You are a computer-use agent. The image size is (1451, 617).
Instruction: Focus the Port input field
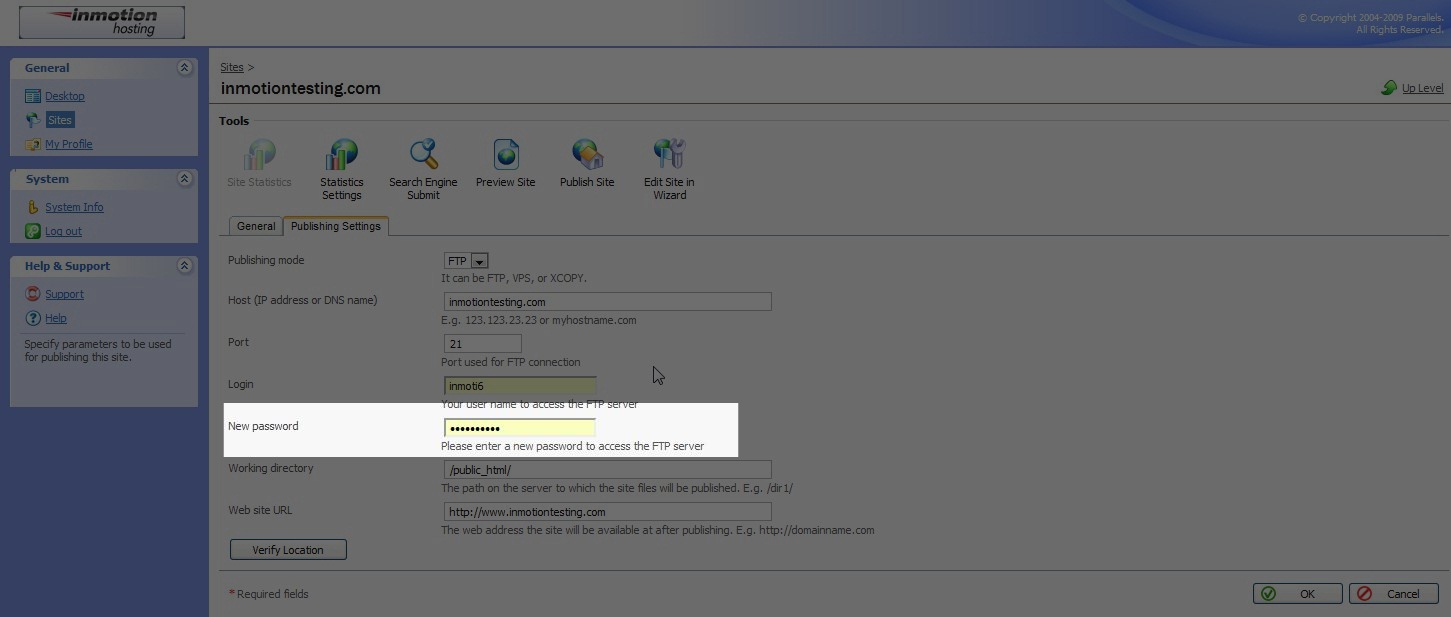click(482, 344)
